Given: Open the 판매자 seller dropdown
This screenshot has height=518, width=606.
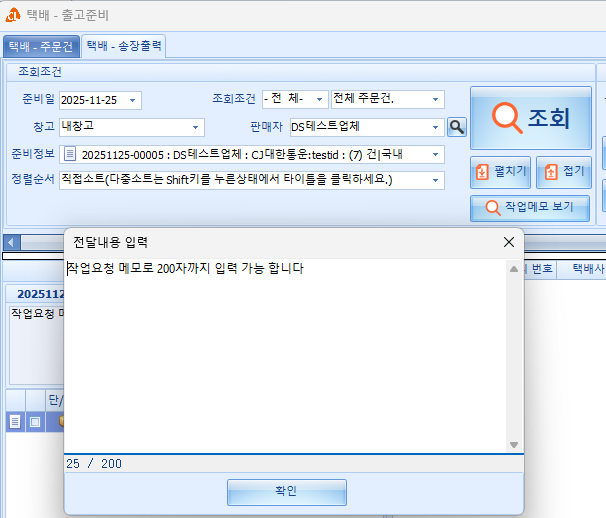Looking at the screenshot, I should point(436,127).
